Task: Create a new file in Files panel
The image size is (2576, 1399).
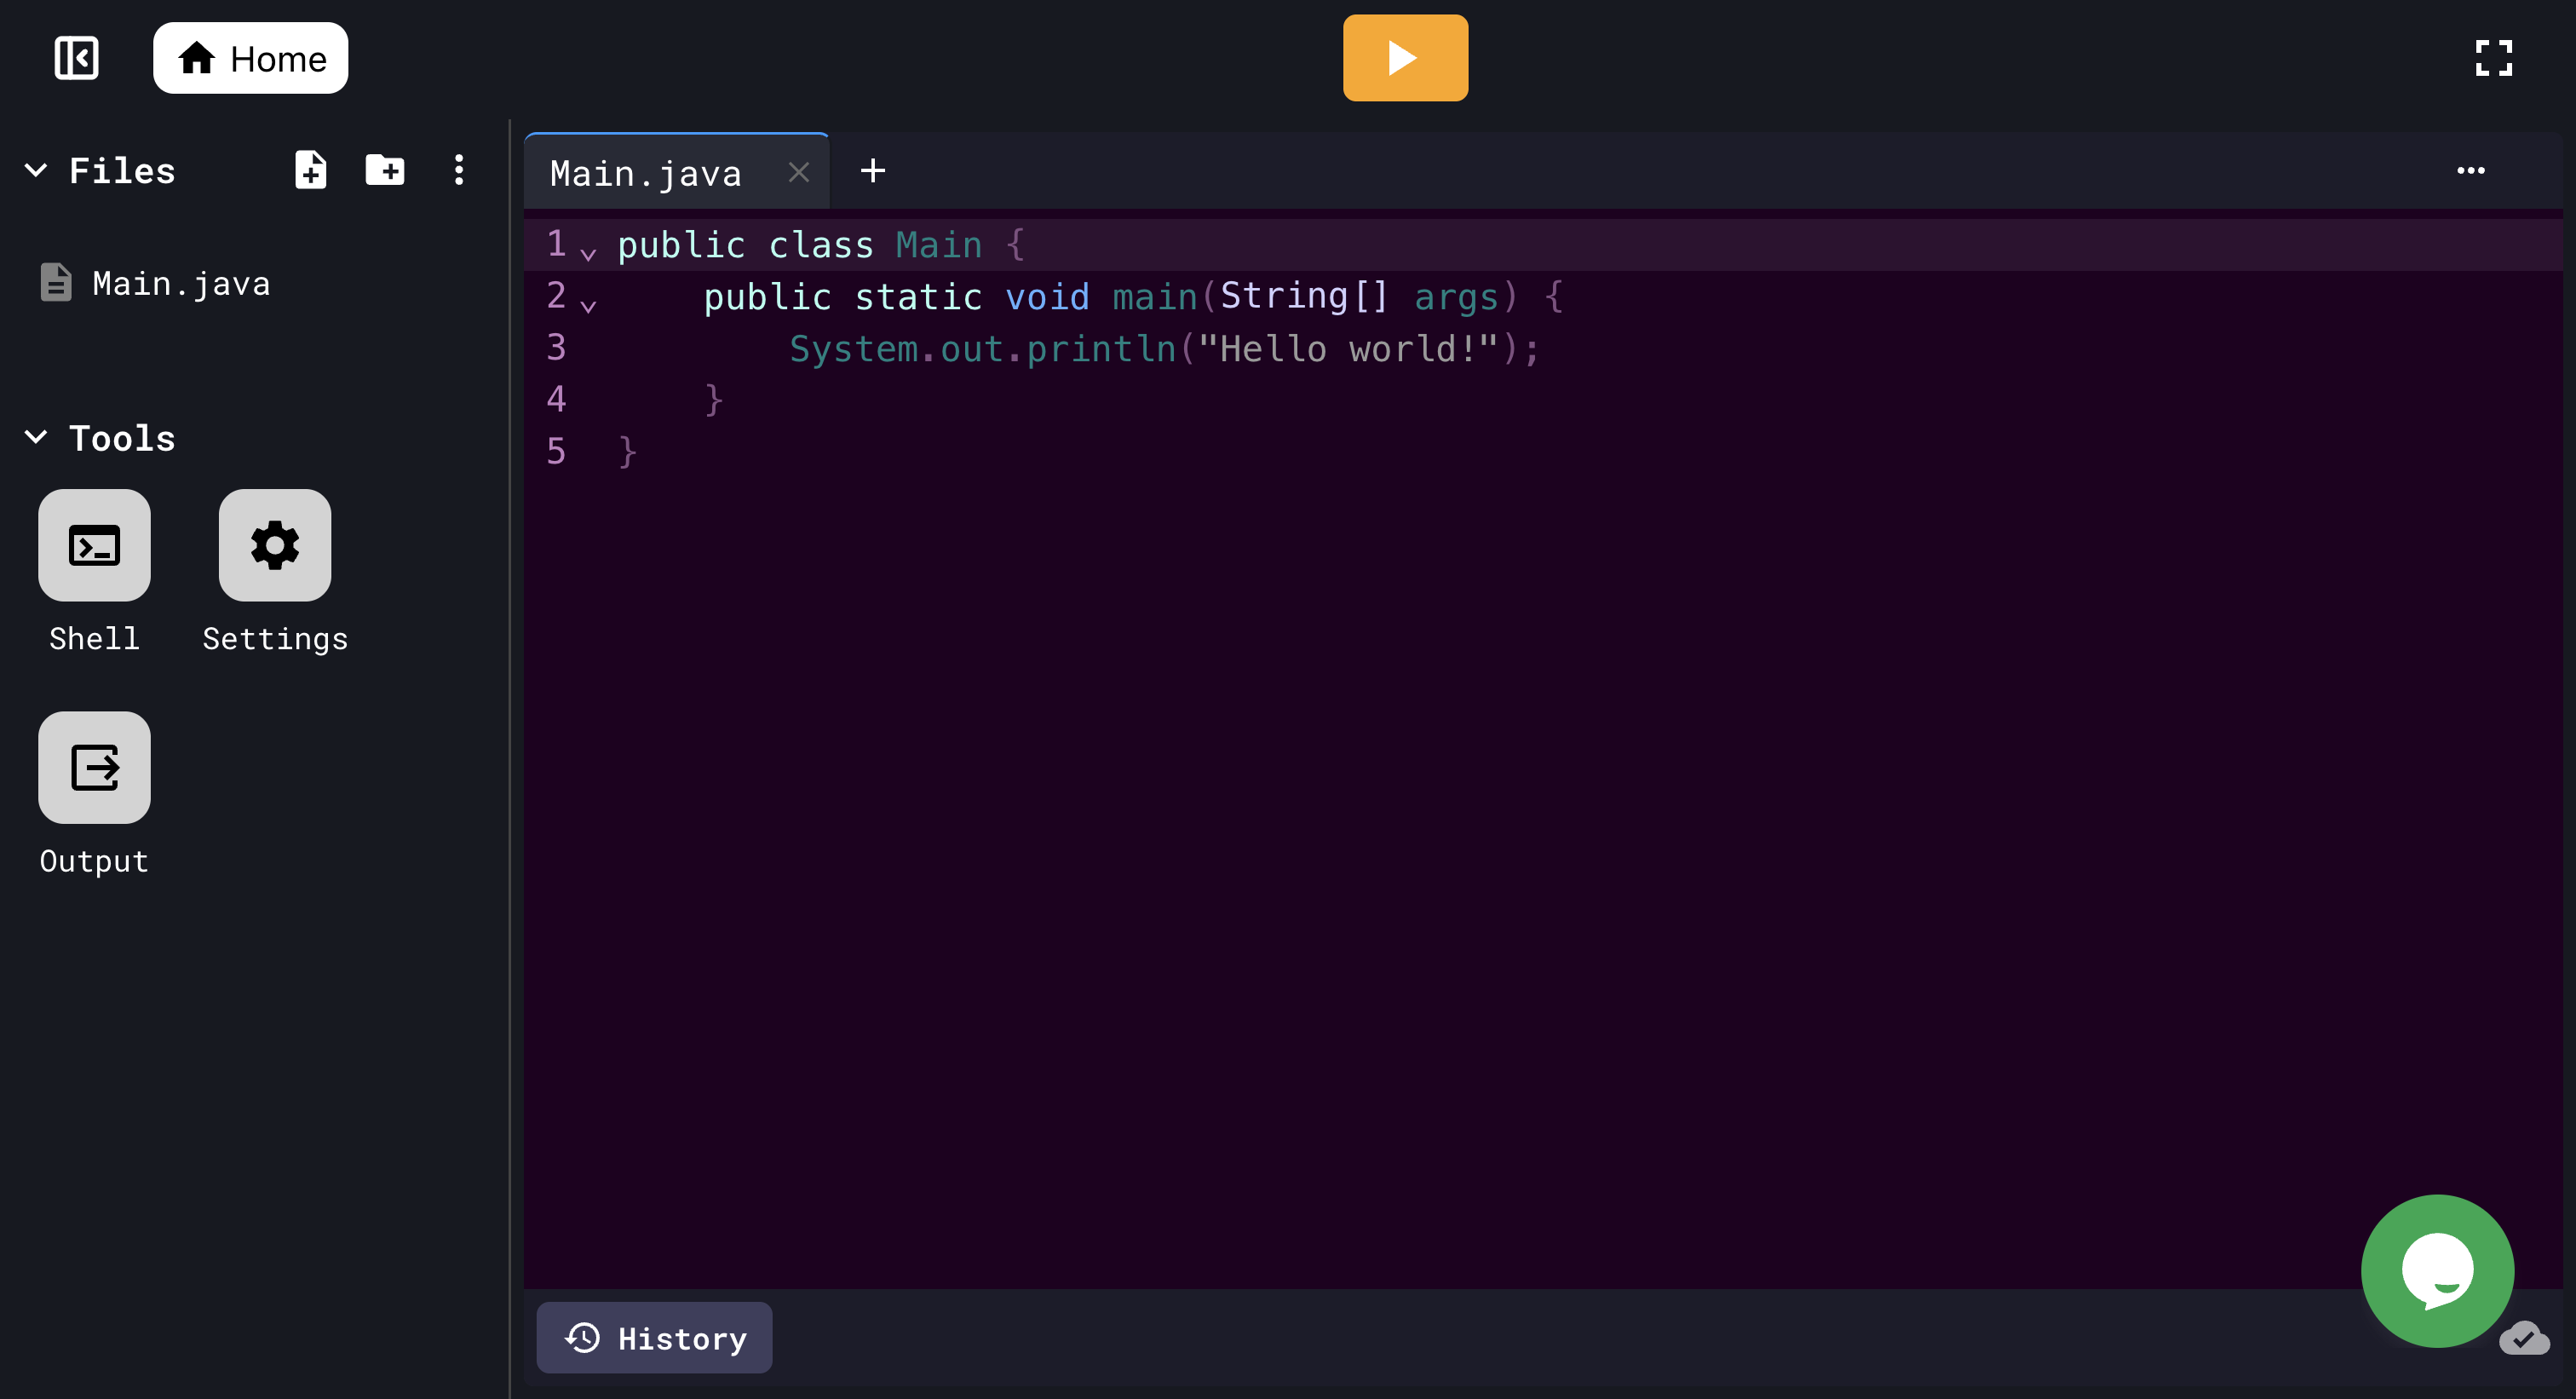Action: pos(310,170)
